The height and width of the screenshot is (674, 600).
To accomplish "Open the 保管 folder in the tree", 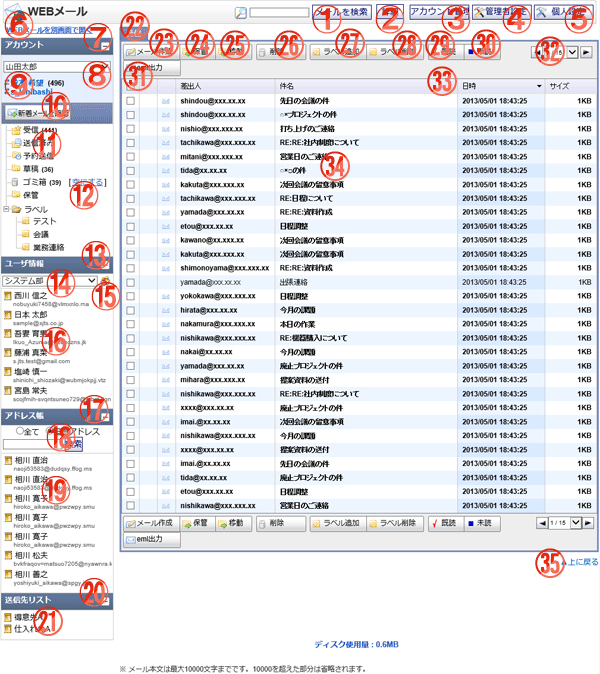I will pos(31,195).
